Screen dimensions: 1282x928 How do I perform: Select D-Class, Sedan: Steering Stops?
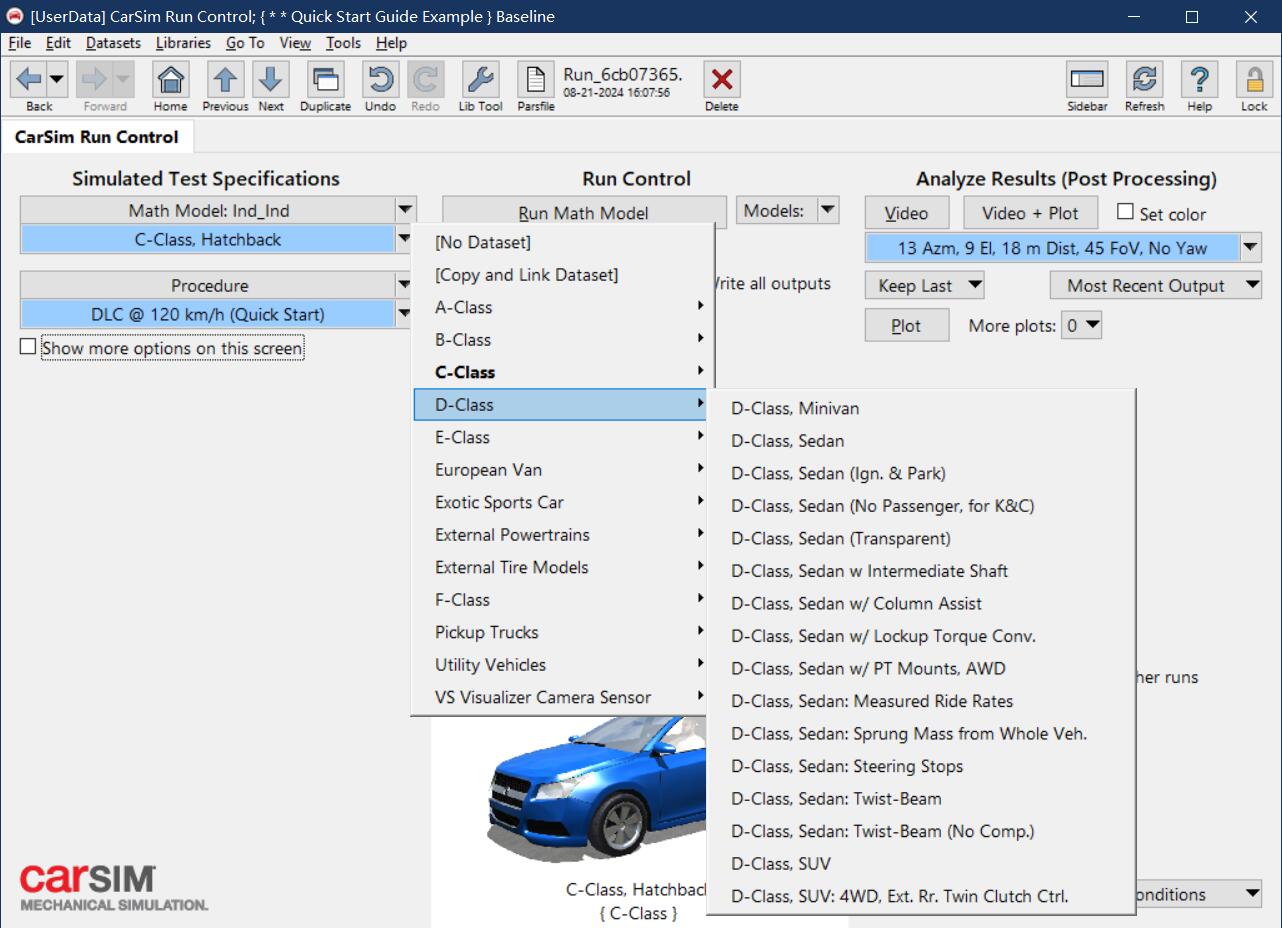pos(921,766)
